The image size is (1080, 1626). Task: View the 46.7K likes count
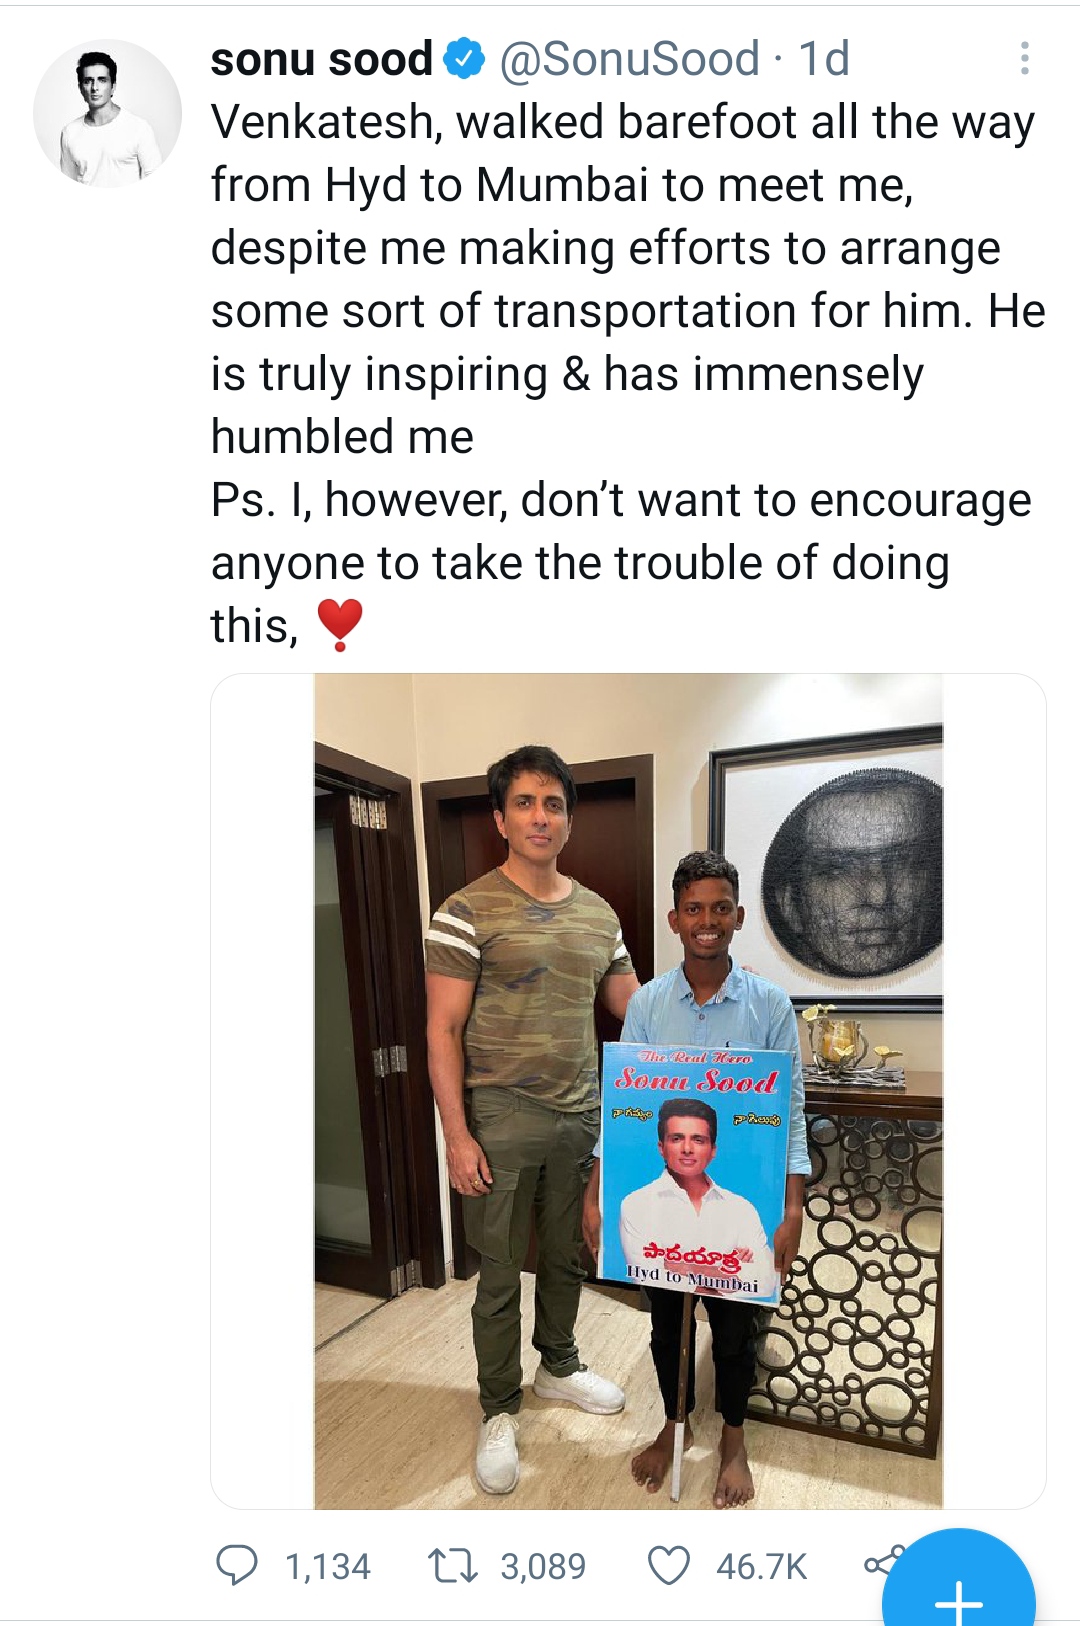point(761,1566)
